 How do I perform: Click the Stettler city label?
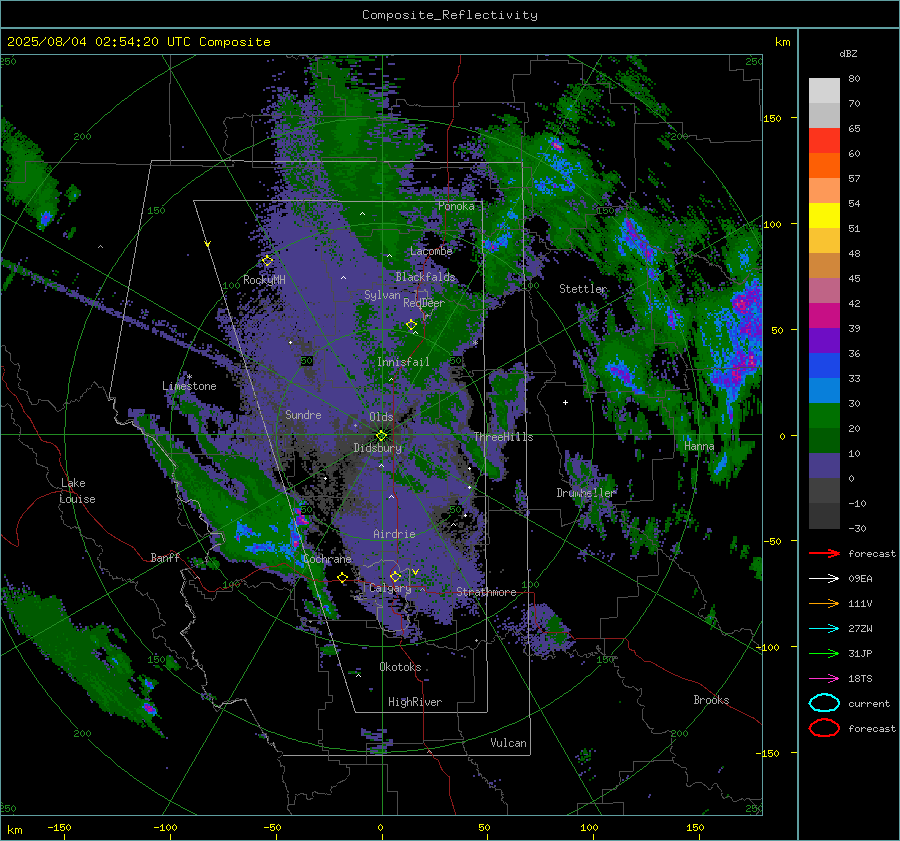583,289
